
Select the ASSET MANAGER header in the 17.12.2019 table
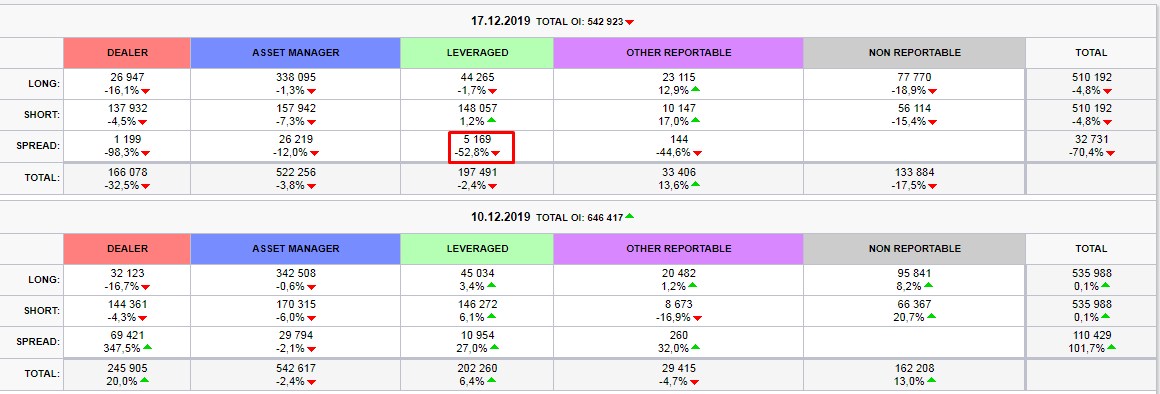click(295, 52)
